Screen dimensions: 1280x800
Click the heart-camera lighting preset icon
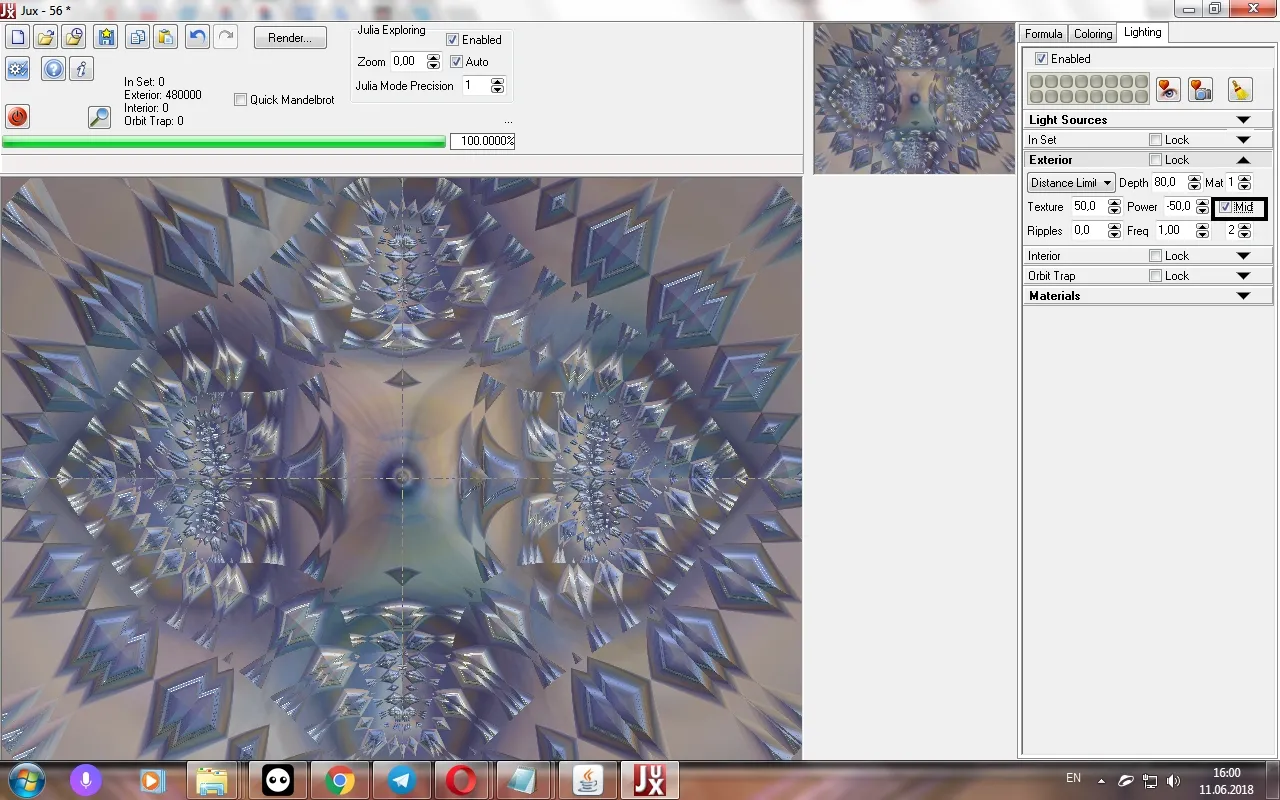pyautogui.click(x=1201, y=89)
